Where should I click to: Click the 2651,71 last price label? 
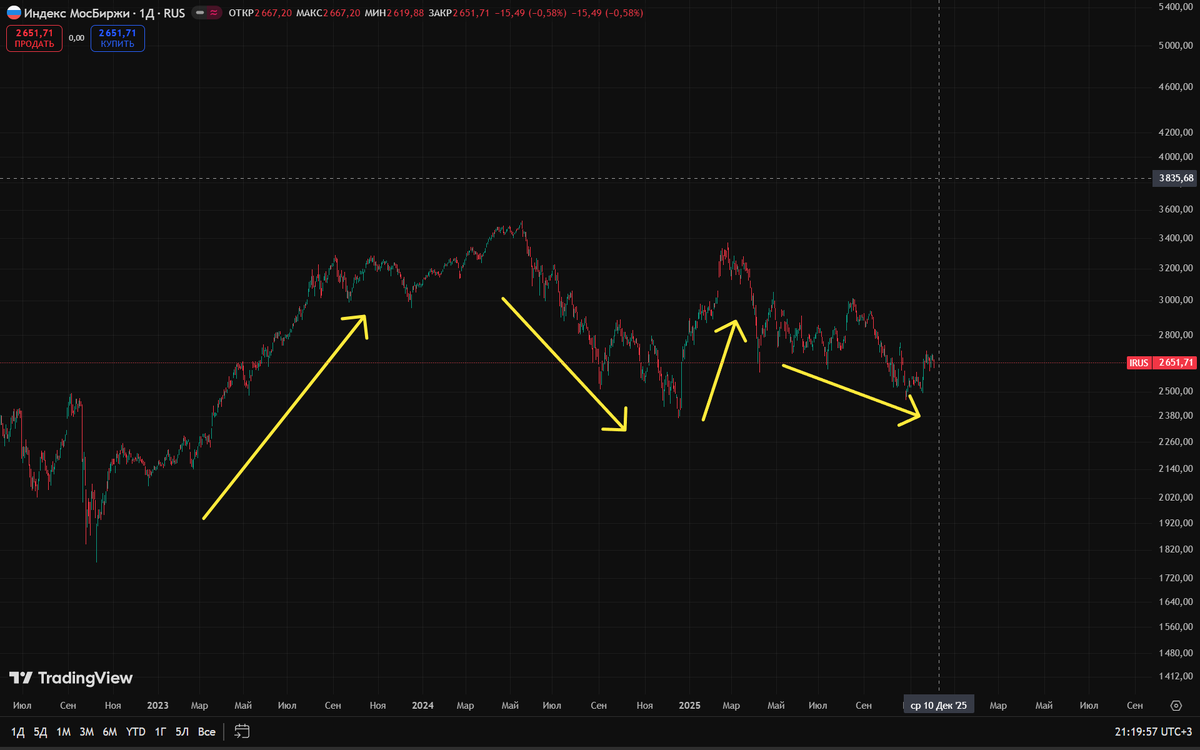1174,363
